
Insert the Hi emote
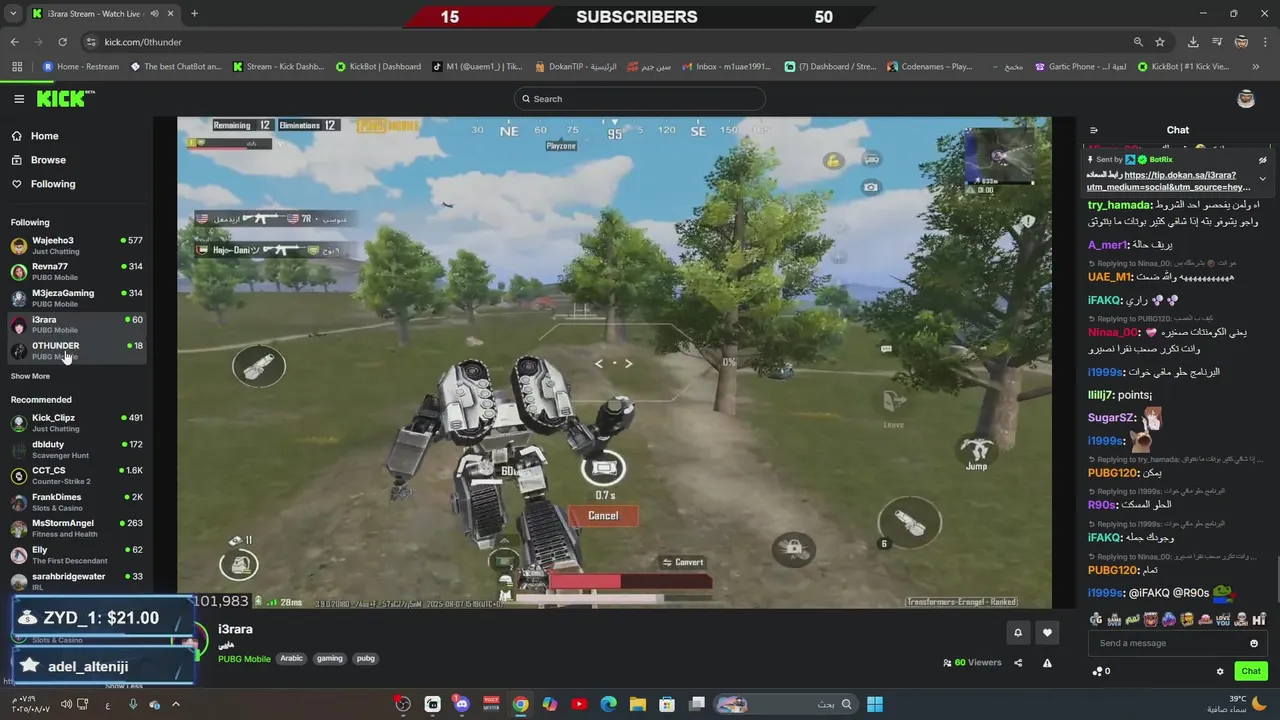[x=1259, y=620]
